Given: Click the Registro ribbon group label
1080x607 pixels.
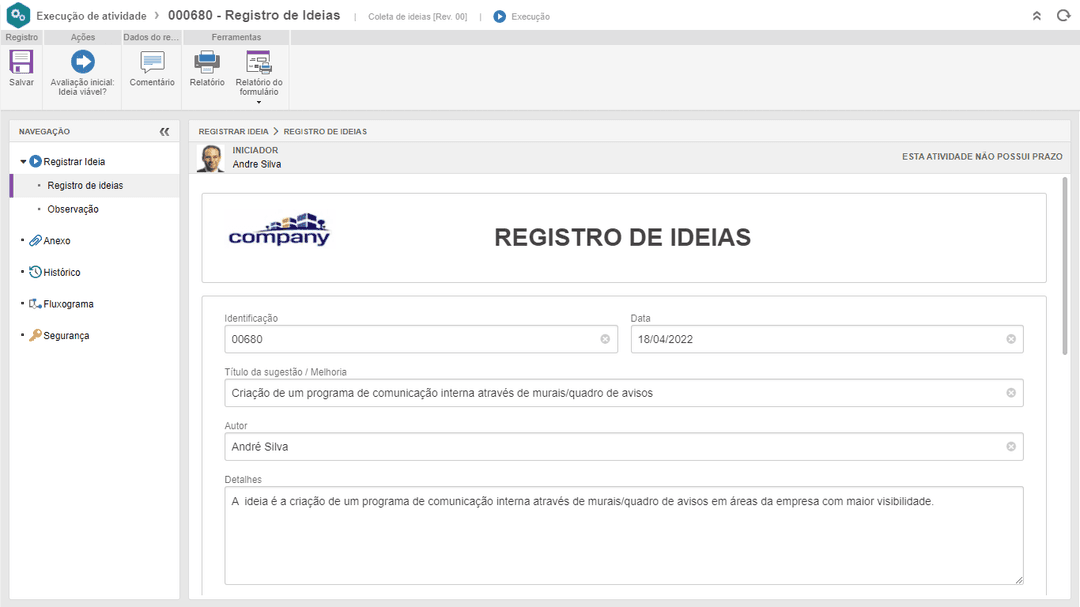Looking at the screenshot, I should pyautogui.click(x=22, y=37).
